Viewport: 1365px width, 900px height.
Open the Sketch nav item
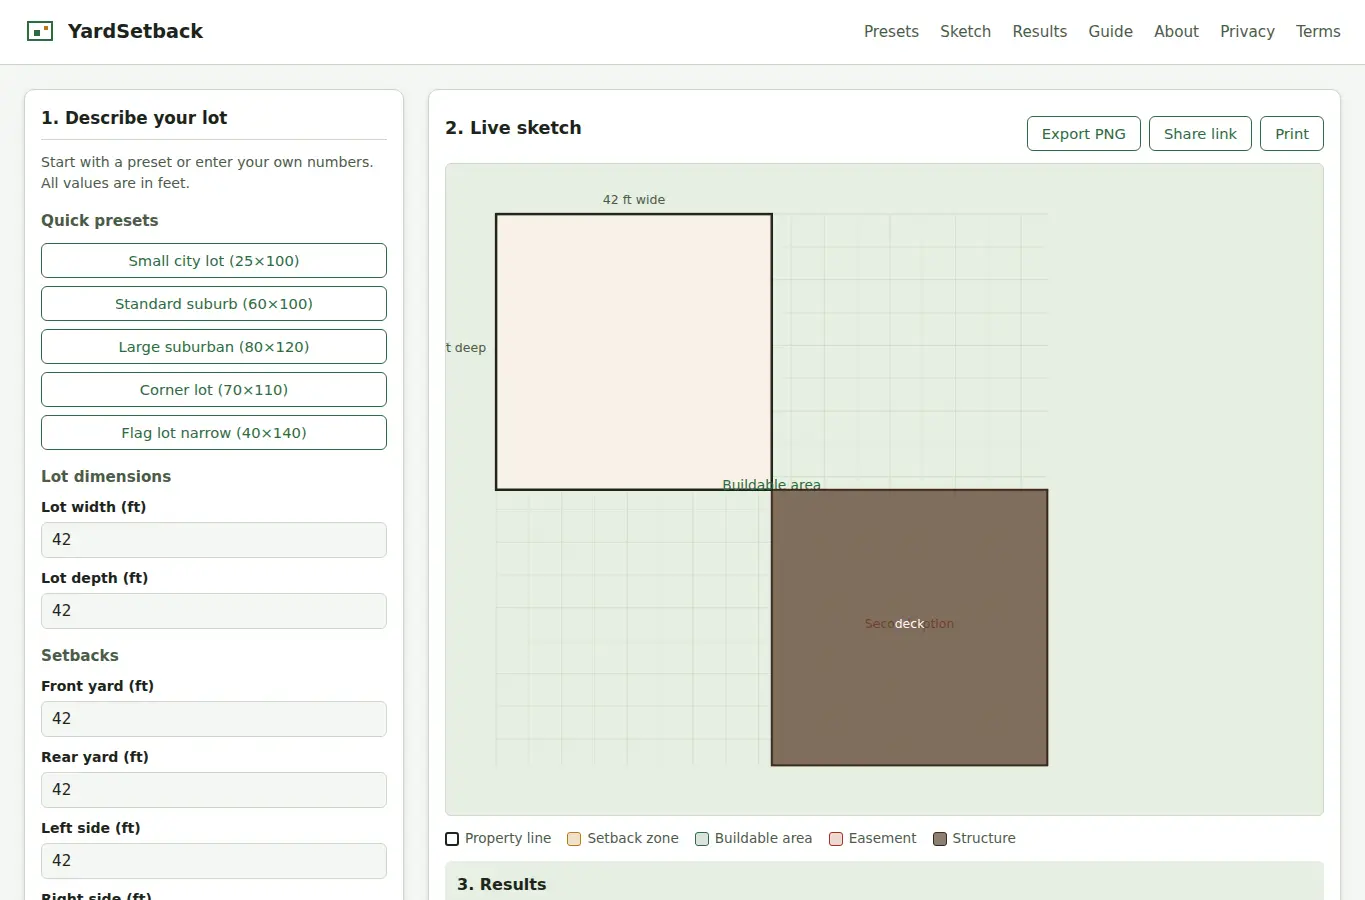[965, 31]
